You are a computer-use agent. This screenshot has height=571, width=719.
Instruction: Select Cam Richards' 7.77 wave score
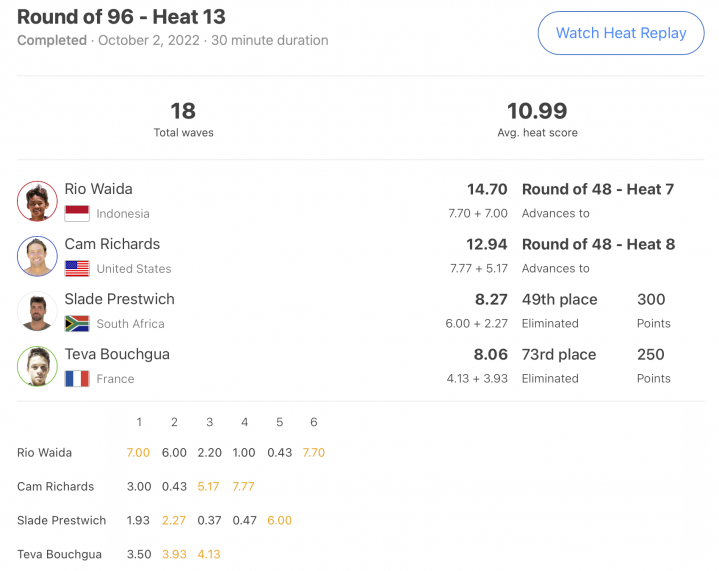[243, 487]
